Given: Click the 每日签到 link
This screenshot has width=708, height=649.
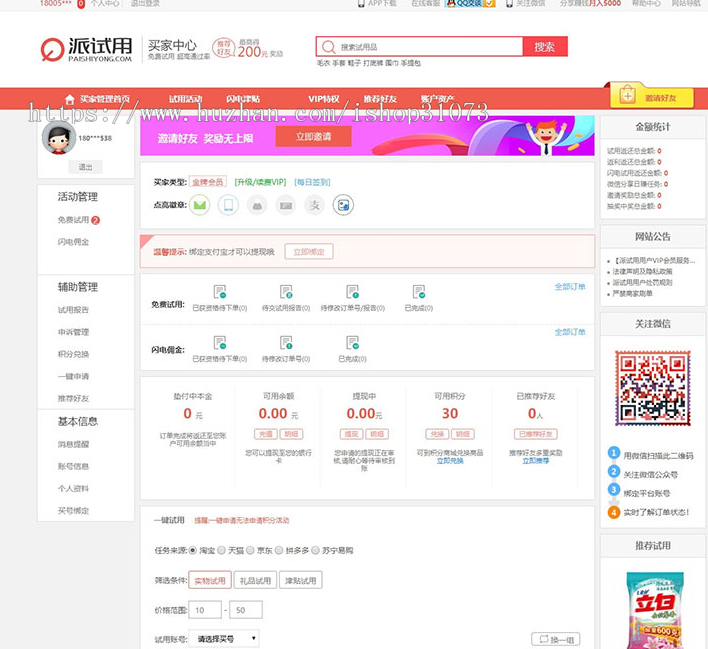Looking at the screenshot, I should 312,182.
